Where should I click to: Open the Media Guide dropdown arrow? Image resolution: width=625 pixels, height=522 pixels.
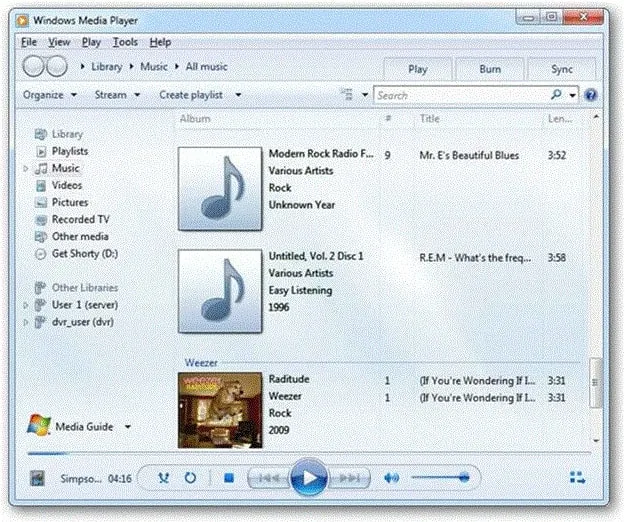click(128, 427)
